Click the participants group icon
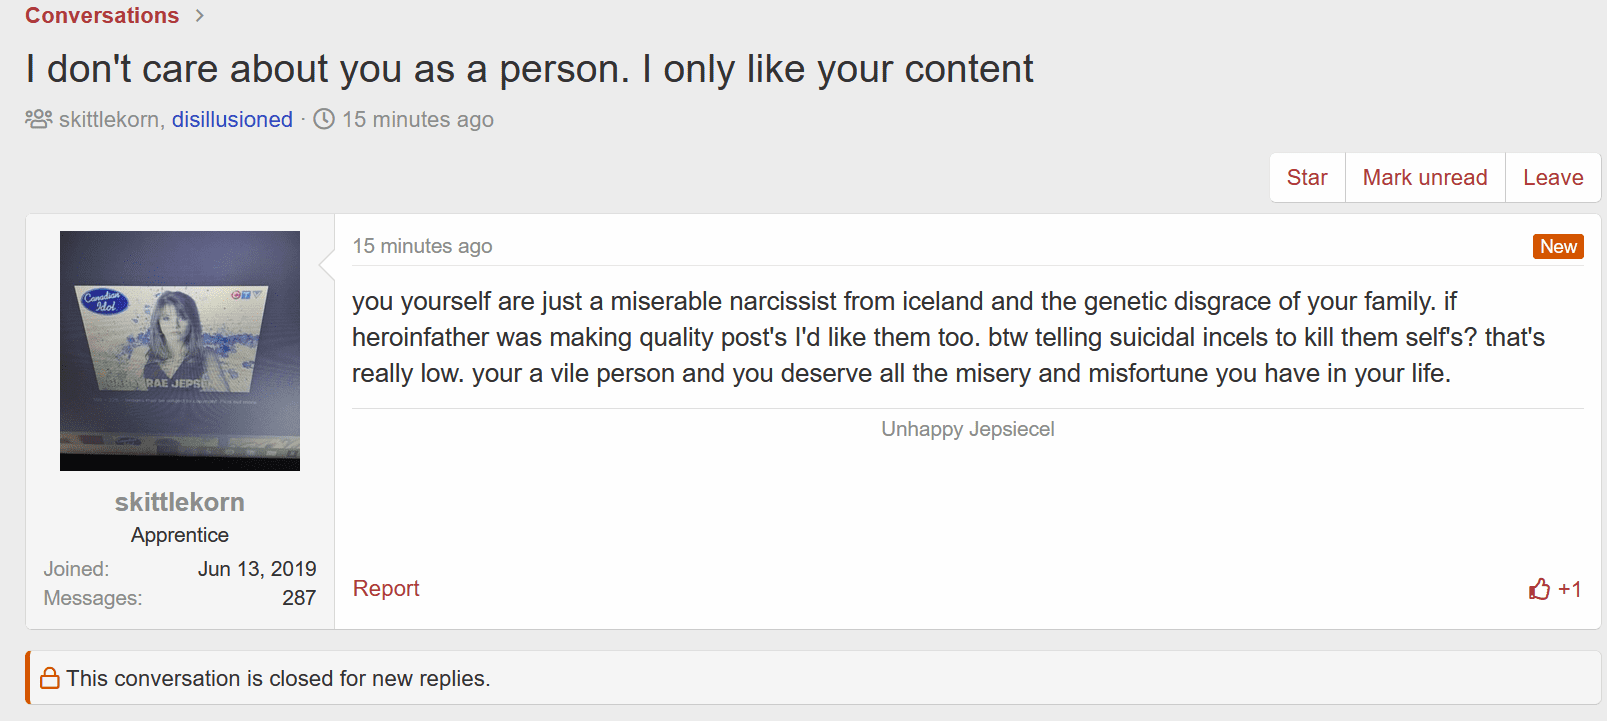 (x=38, y=119)
